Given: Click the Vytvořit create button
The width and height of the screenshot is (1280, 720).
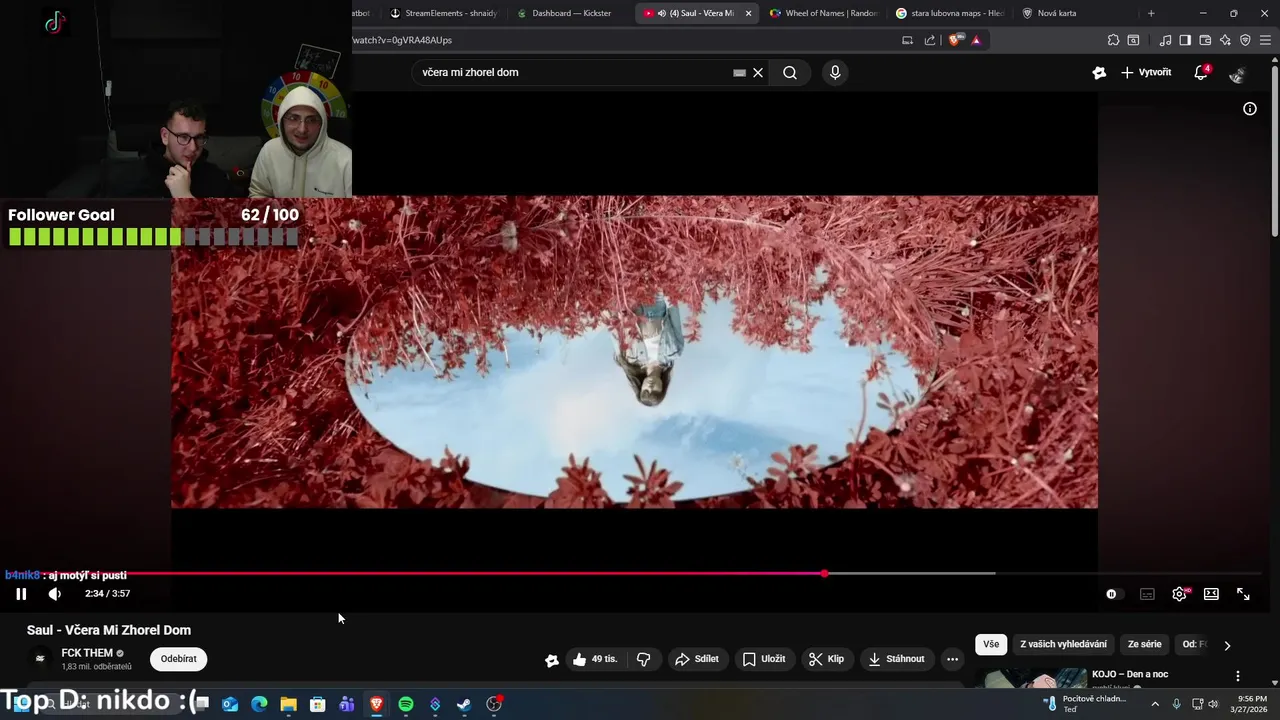Looking at the screenshot, I should [1146, 72].
